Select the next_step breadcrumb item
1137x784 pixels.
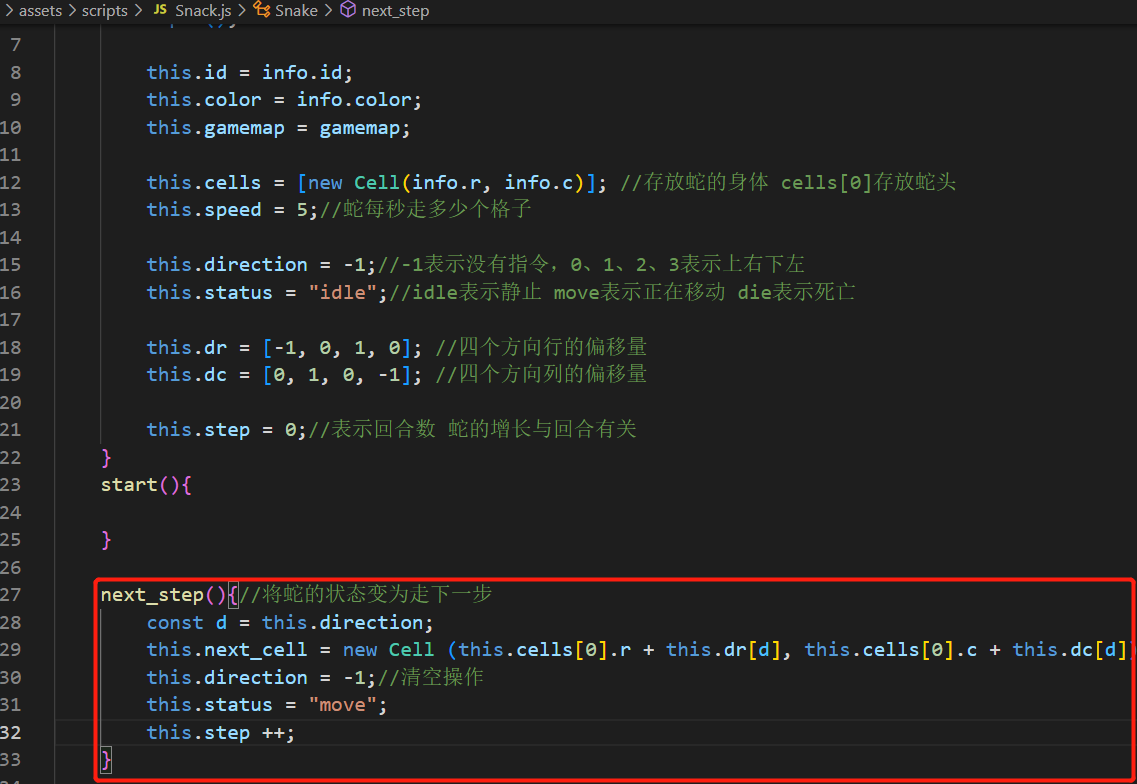point(396,11)
